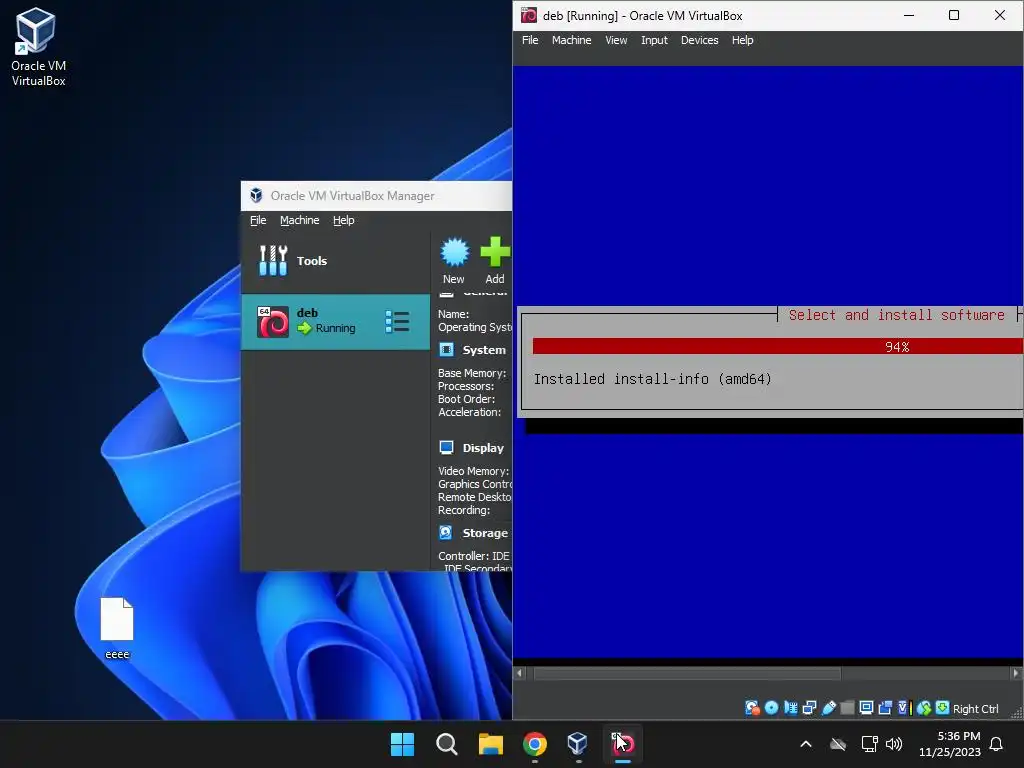Select the Oracle VM VirtualBox desktop shortcut

coord(39,47)
